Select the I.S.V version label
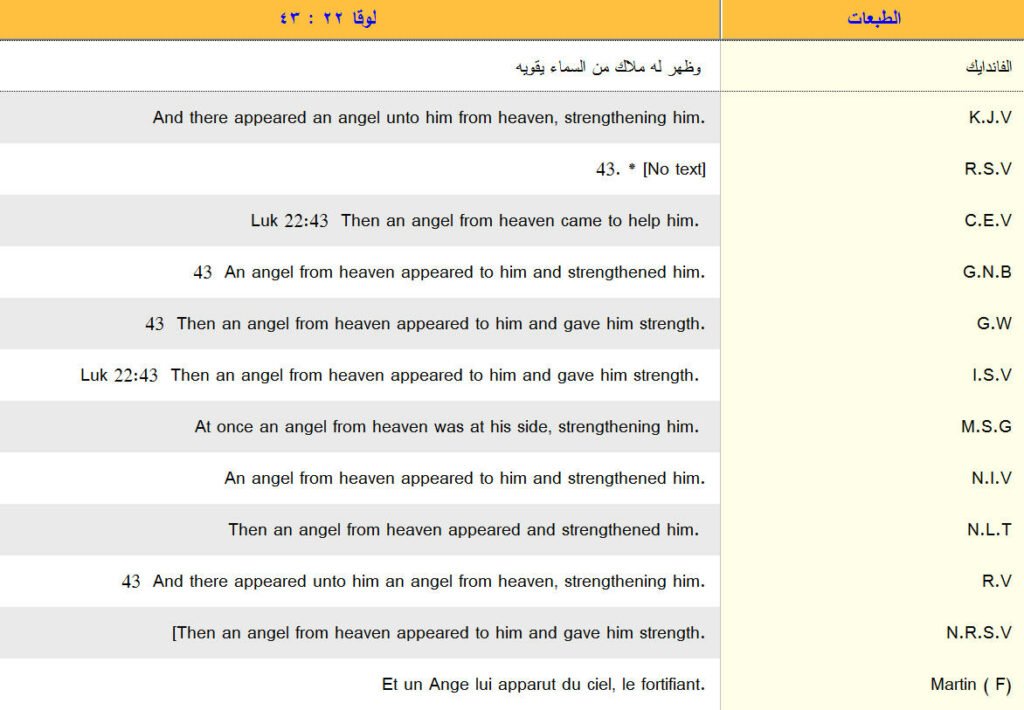Image resolution: width=1024 pixels, height=710 pixels. click(x=991, y=375)
